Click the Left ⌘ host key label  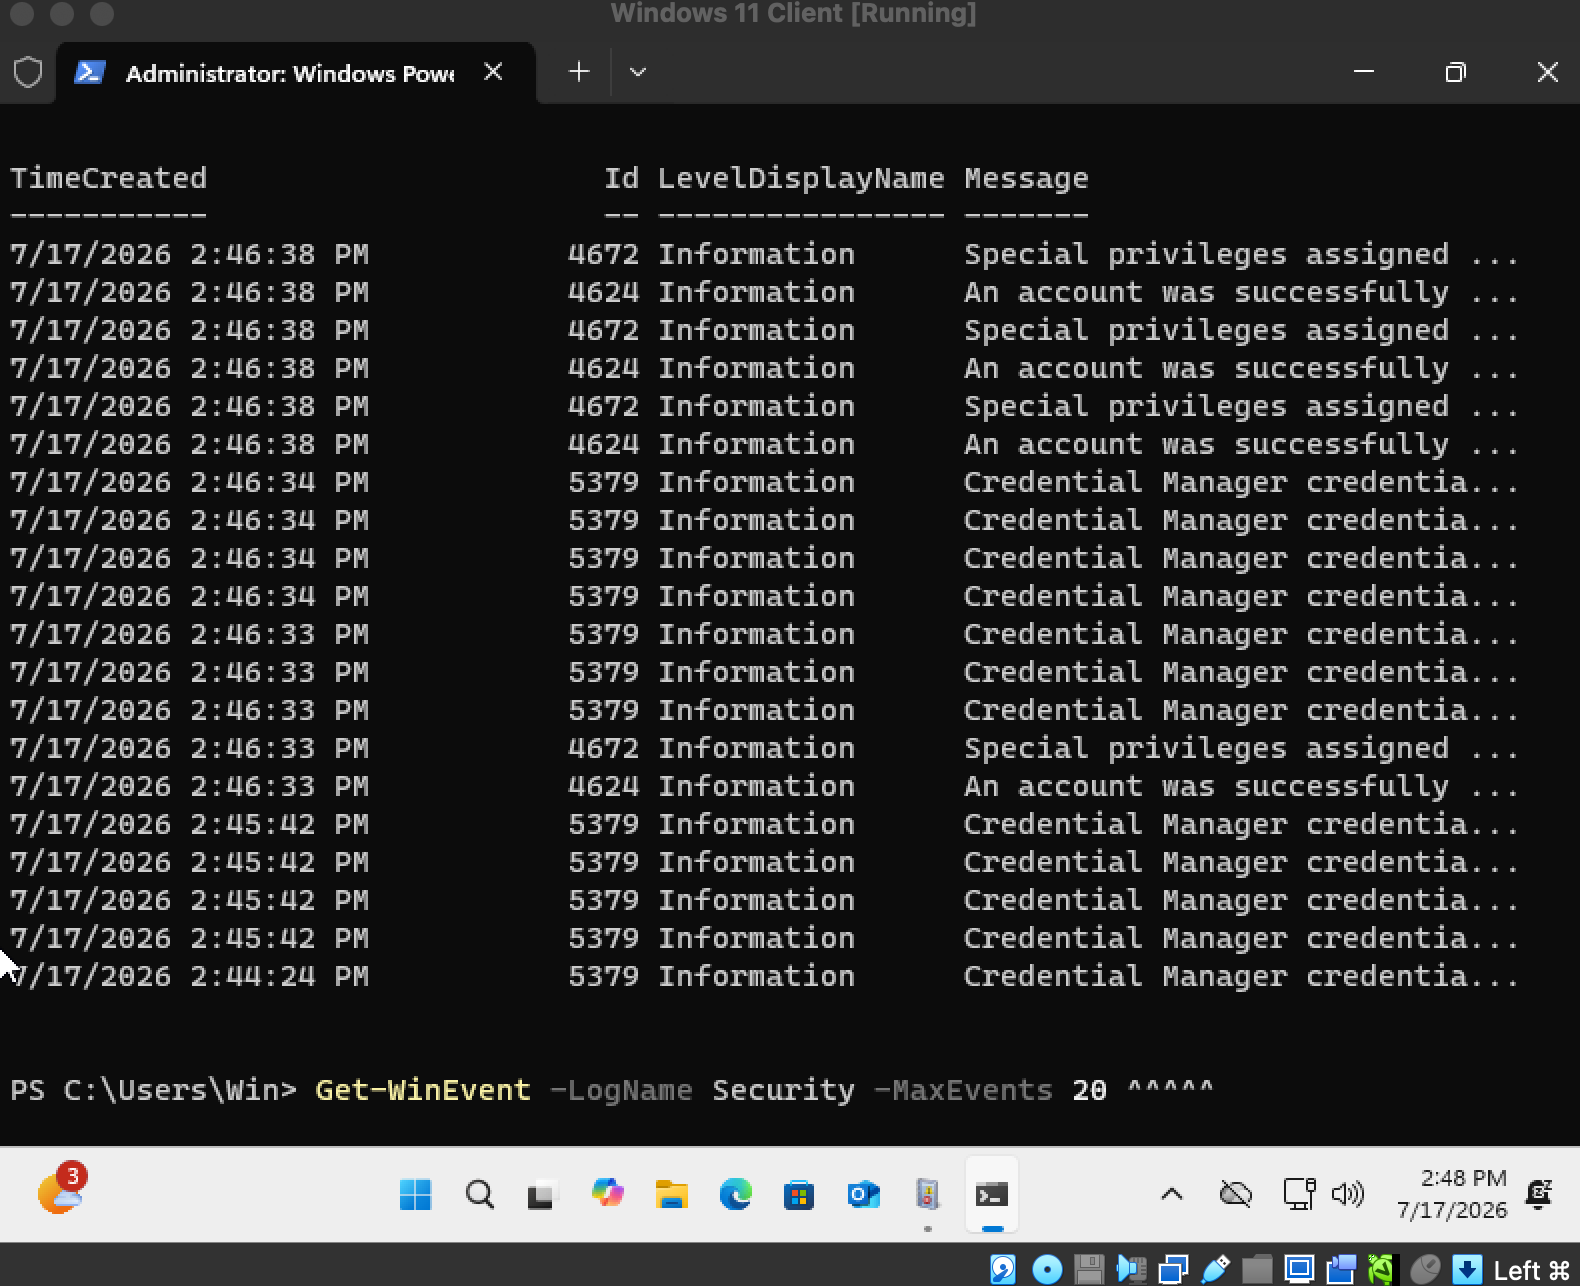(x=1532, y=1270)
